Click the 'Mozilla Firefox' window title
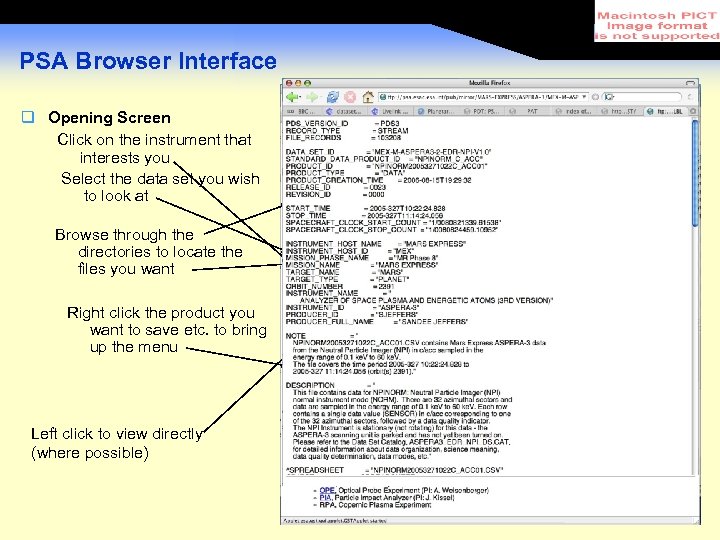The height and width of the screenshot is (540, 720). [489, 83]
